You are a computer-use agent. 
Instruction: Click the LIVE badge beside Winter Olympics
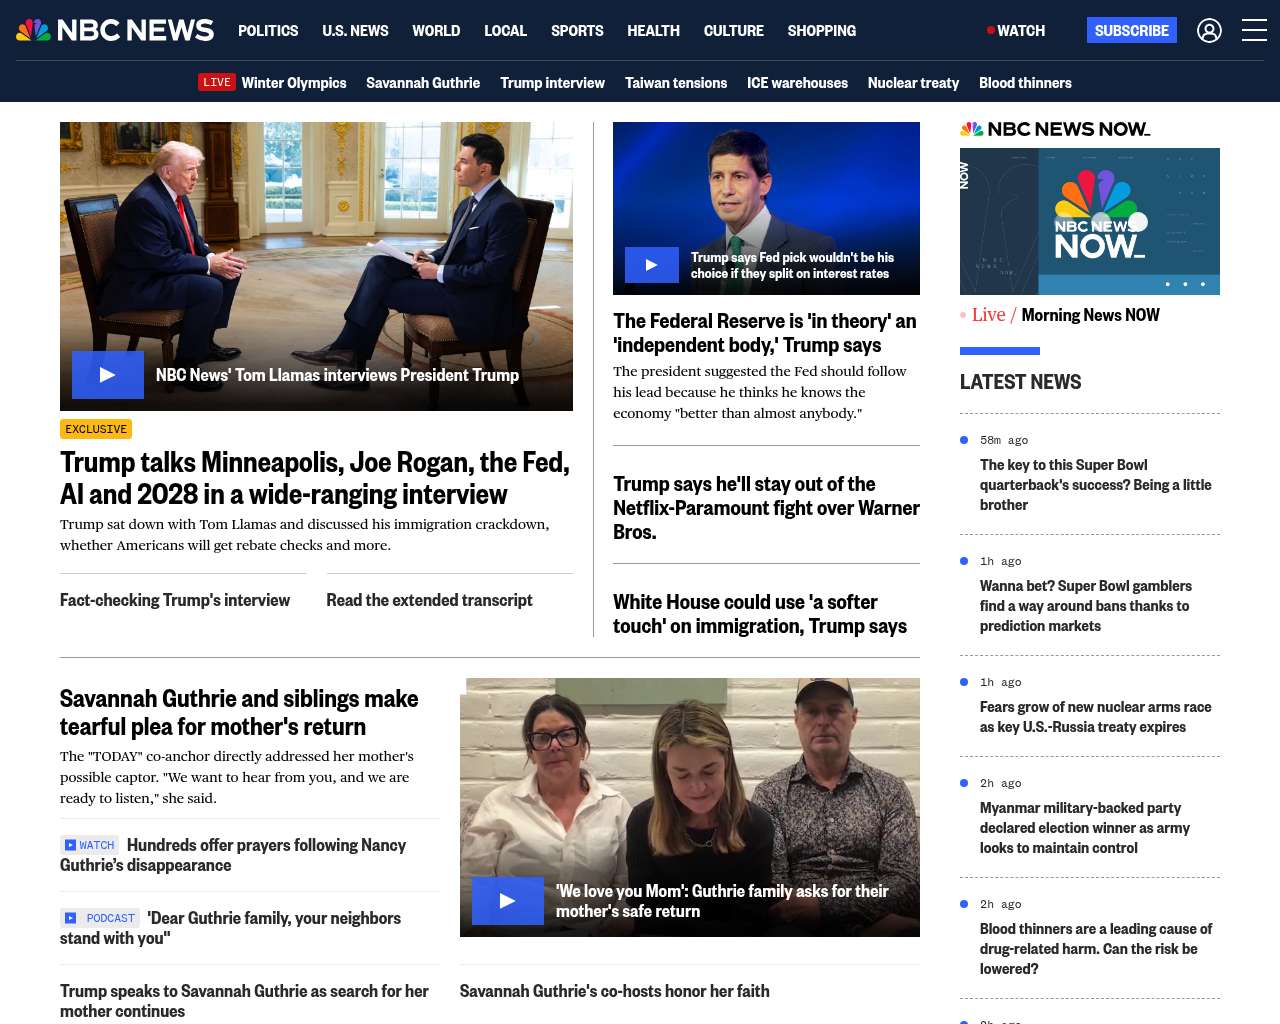point(216,83)
